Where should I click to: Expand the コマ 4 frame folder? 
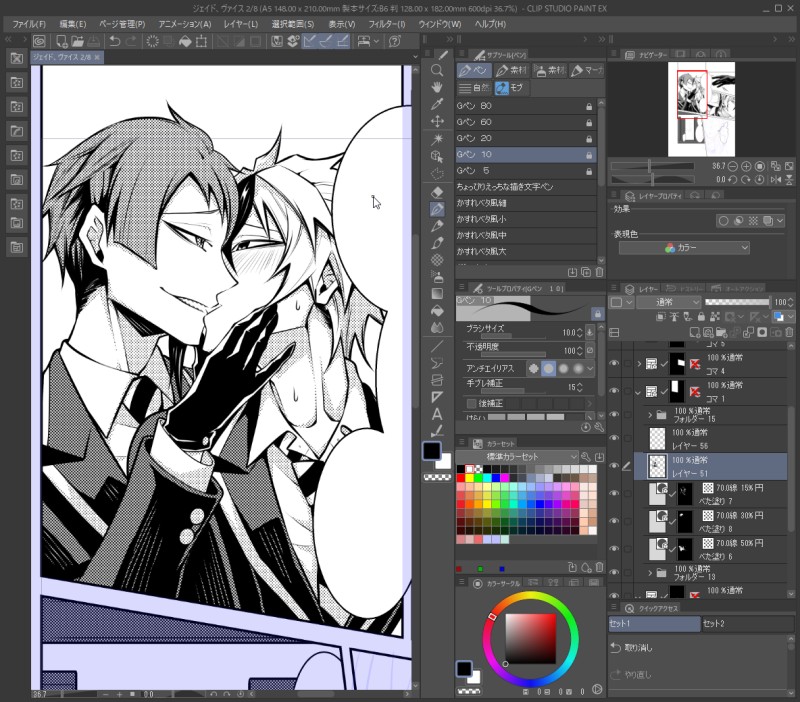point(639,364)
